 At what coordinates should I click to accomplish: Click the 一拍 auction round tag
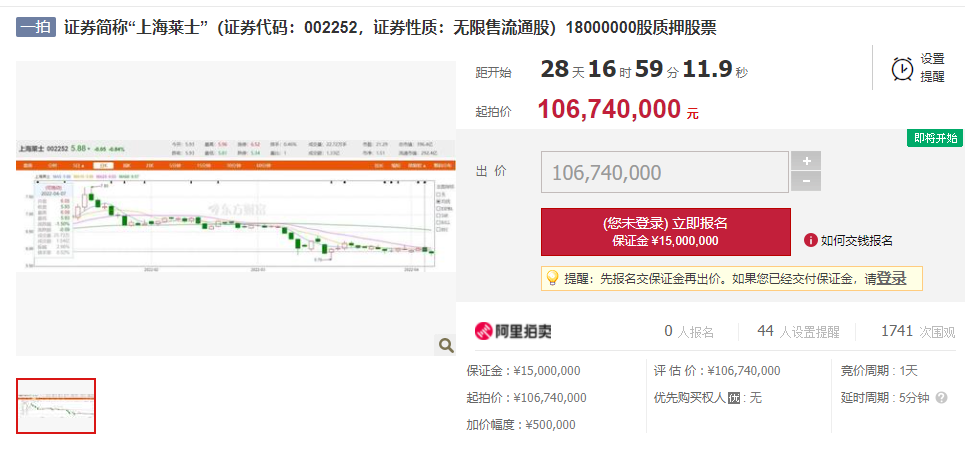point(36,28)
